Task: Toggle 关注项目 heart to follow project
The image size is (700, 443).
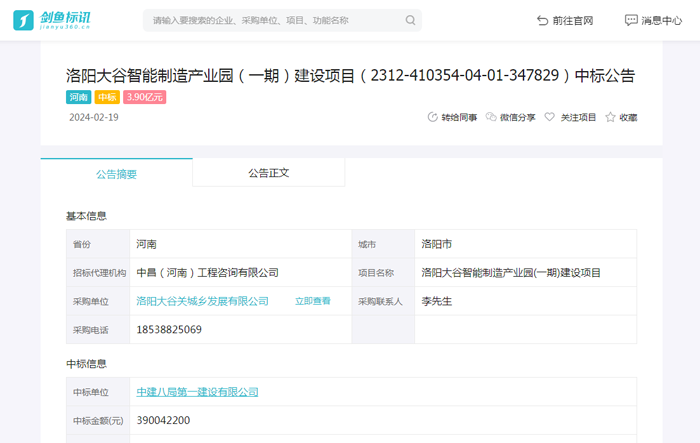Action: point(549,117)
